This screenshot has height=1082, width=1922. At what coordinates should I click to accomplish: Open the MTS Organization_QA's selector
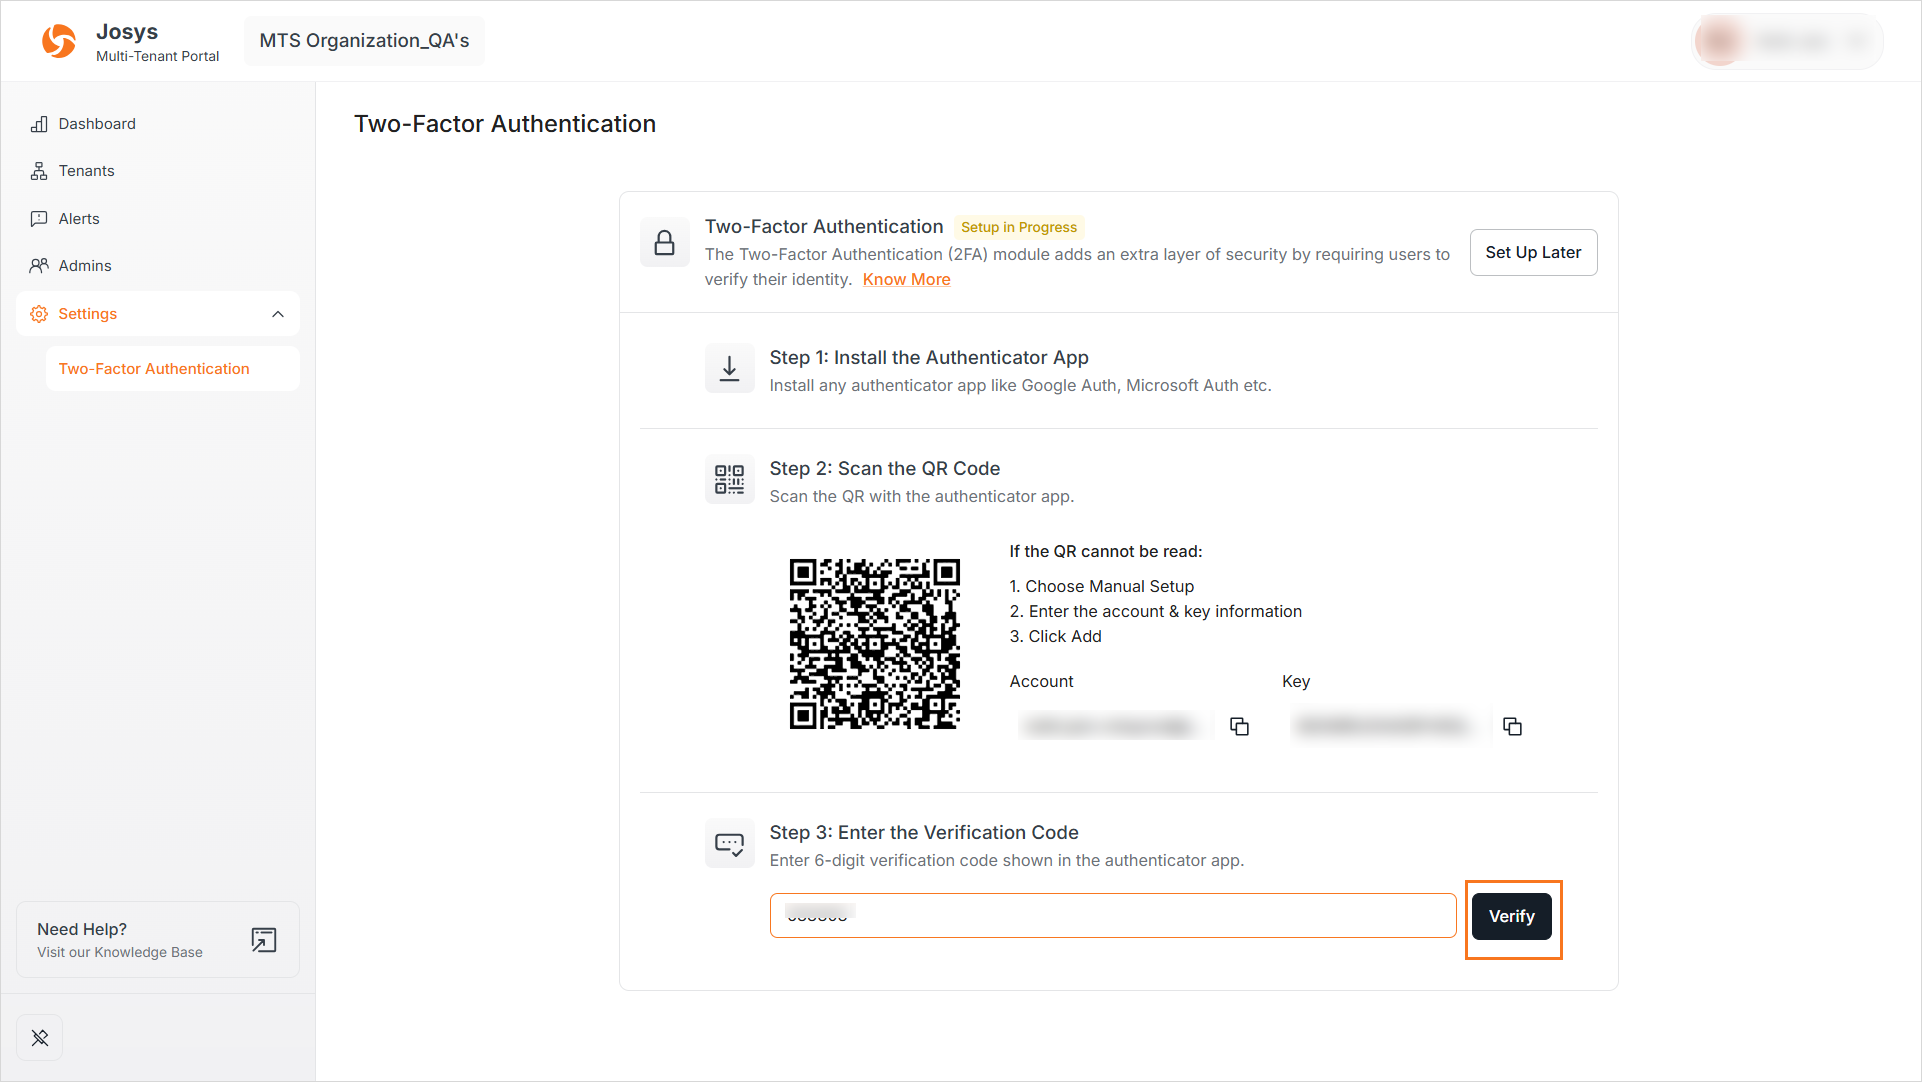point(364,41)
